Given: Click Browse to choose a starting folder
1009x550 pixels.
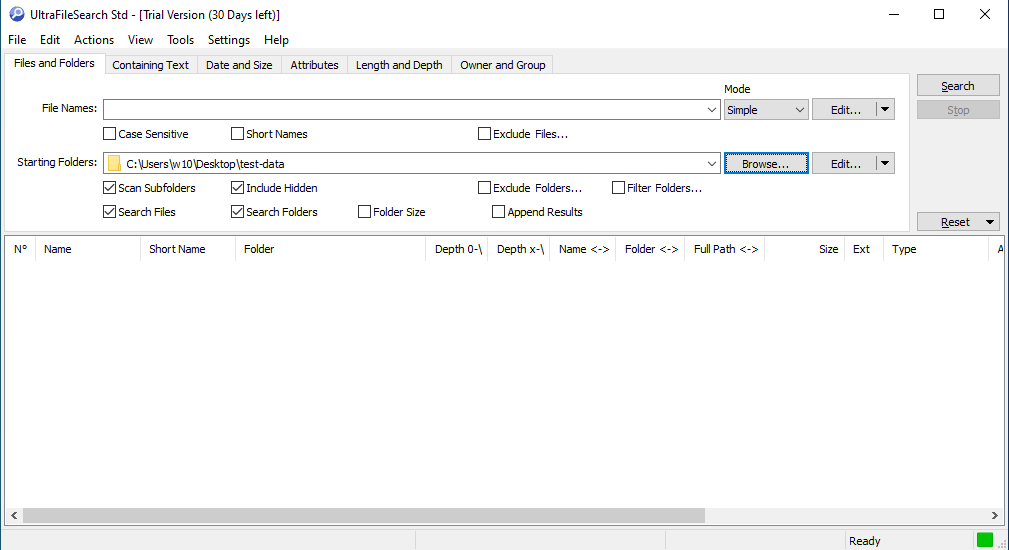Looking at the screenshot, I should (766, 163).
